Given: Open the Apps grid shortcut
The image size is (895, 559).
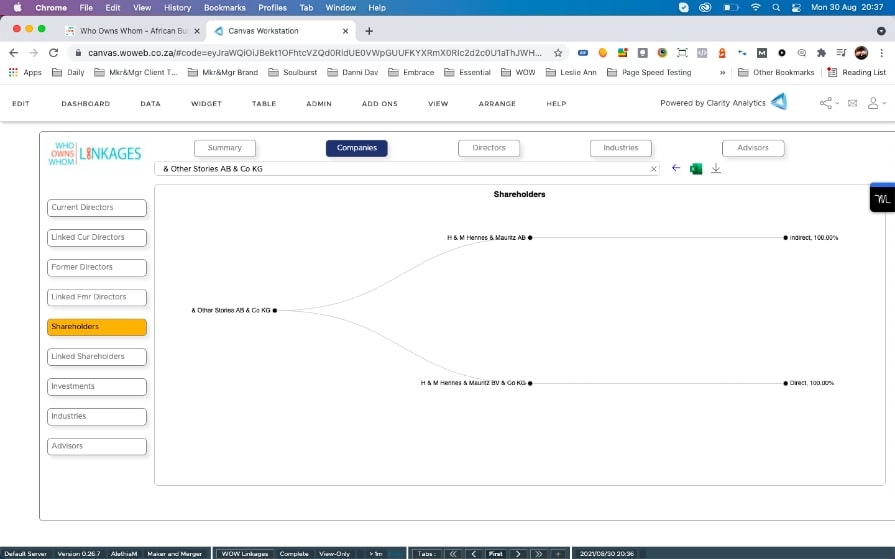Looking at the screenshot, I should coord(25,73).
